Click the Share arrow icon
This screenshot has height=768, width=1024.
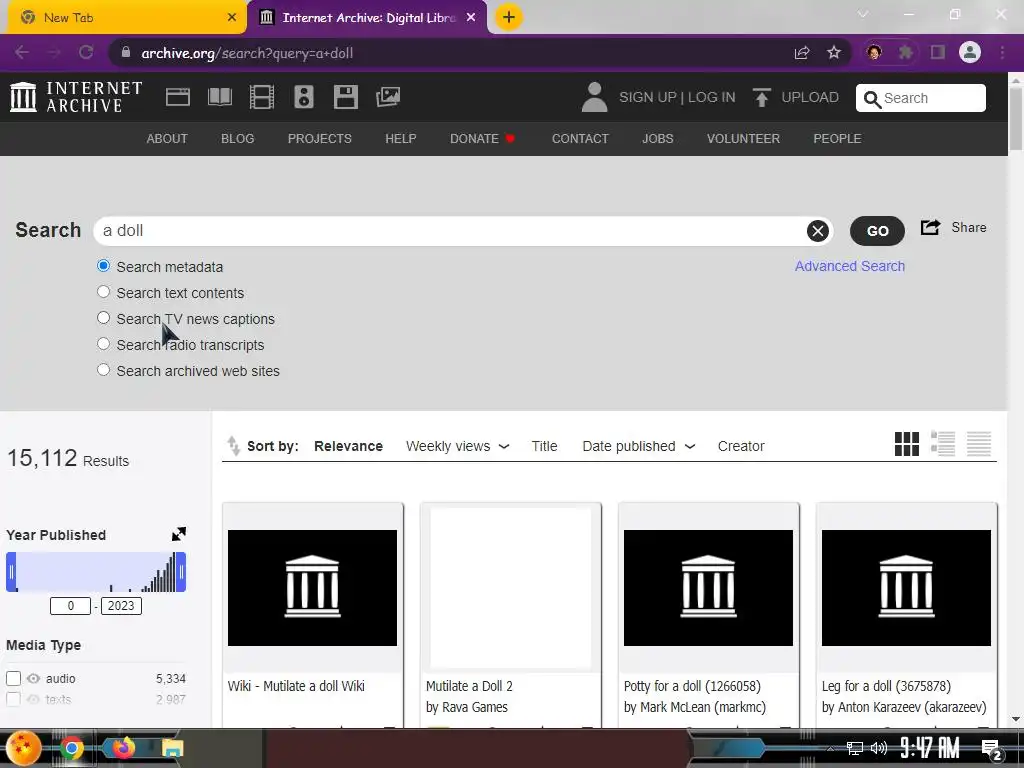(x=931, y=227)
